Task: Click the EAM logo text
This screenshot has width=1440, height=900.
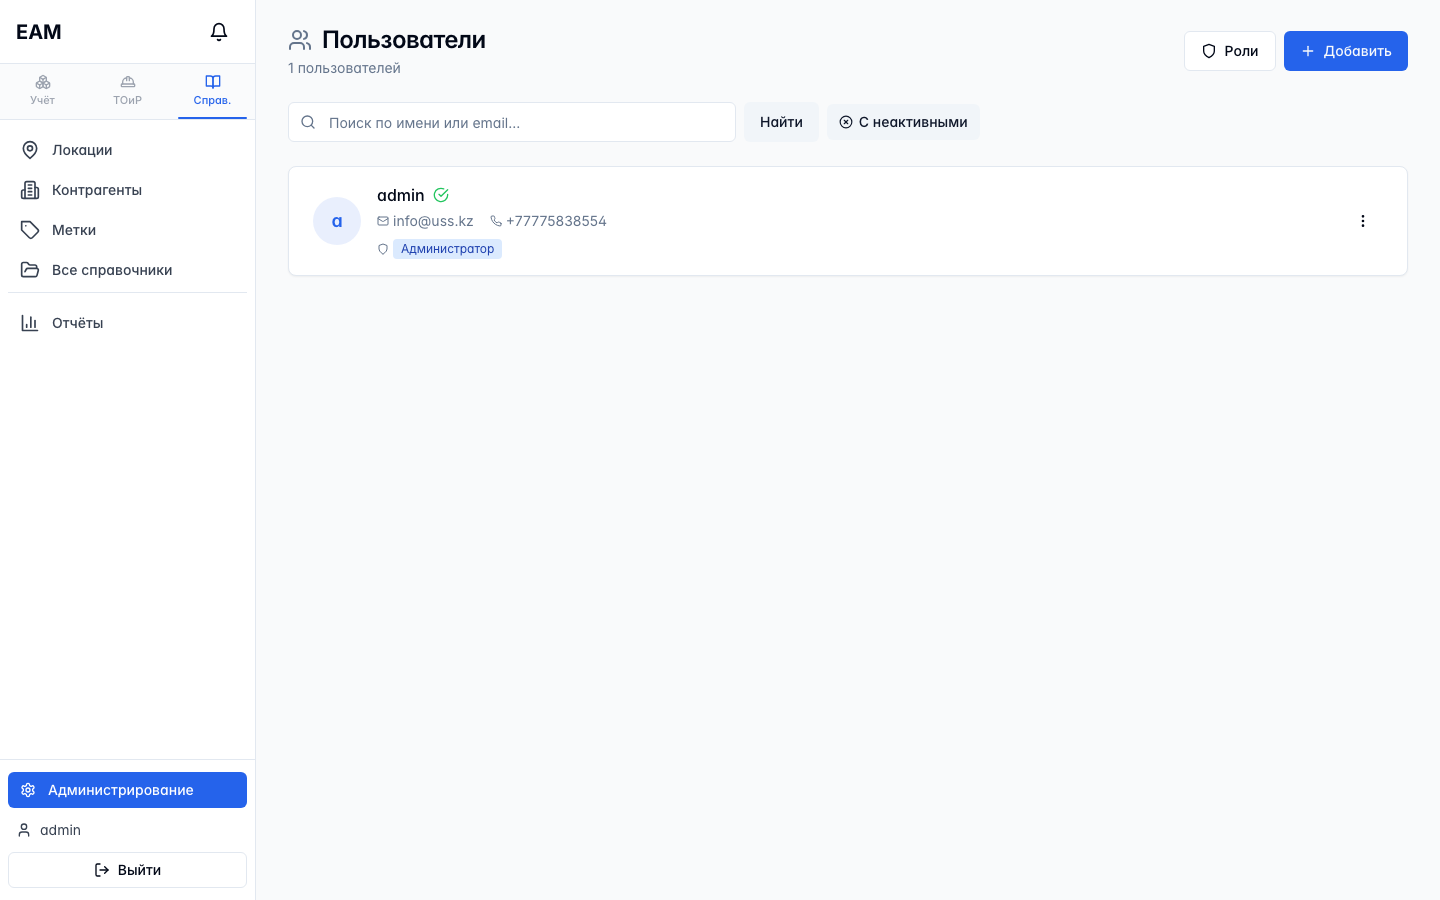Action: (39, 32)
